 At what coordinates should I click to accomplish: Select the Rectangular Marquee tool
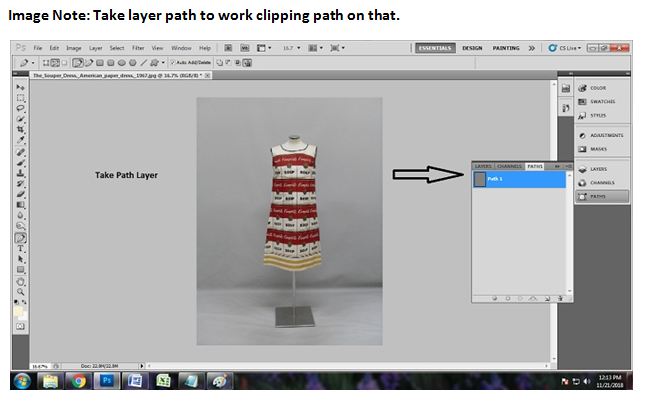pos(20,98)
